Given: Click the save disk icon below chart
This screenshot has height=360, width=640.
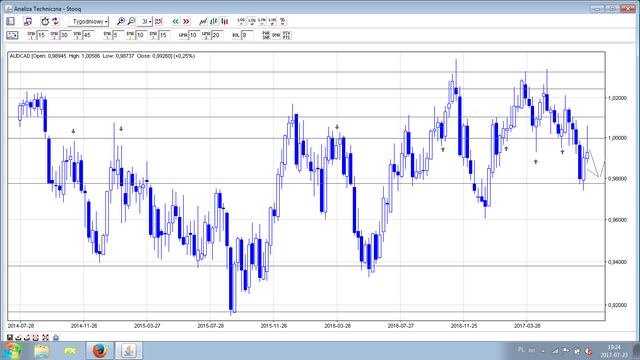Looking at the screenshot, I should coord(10,337).
